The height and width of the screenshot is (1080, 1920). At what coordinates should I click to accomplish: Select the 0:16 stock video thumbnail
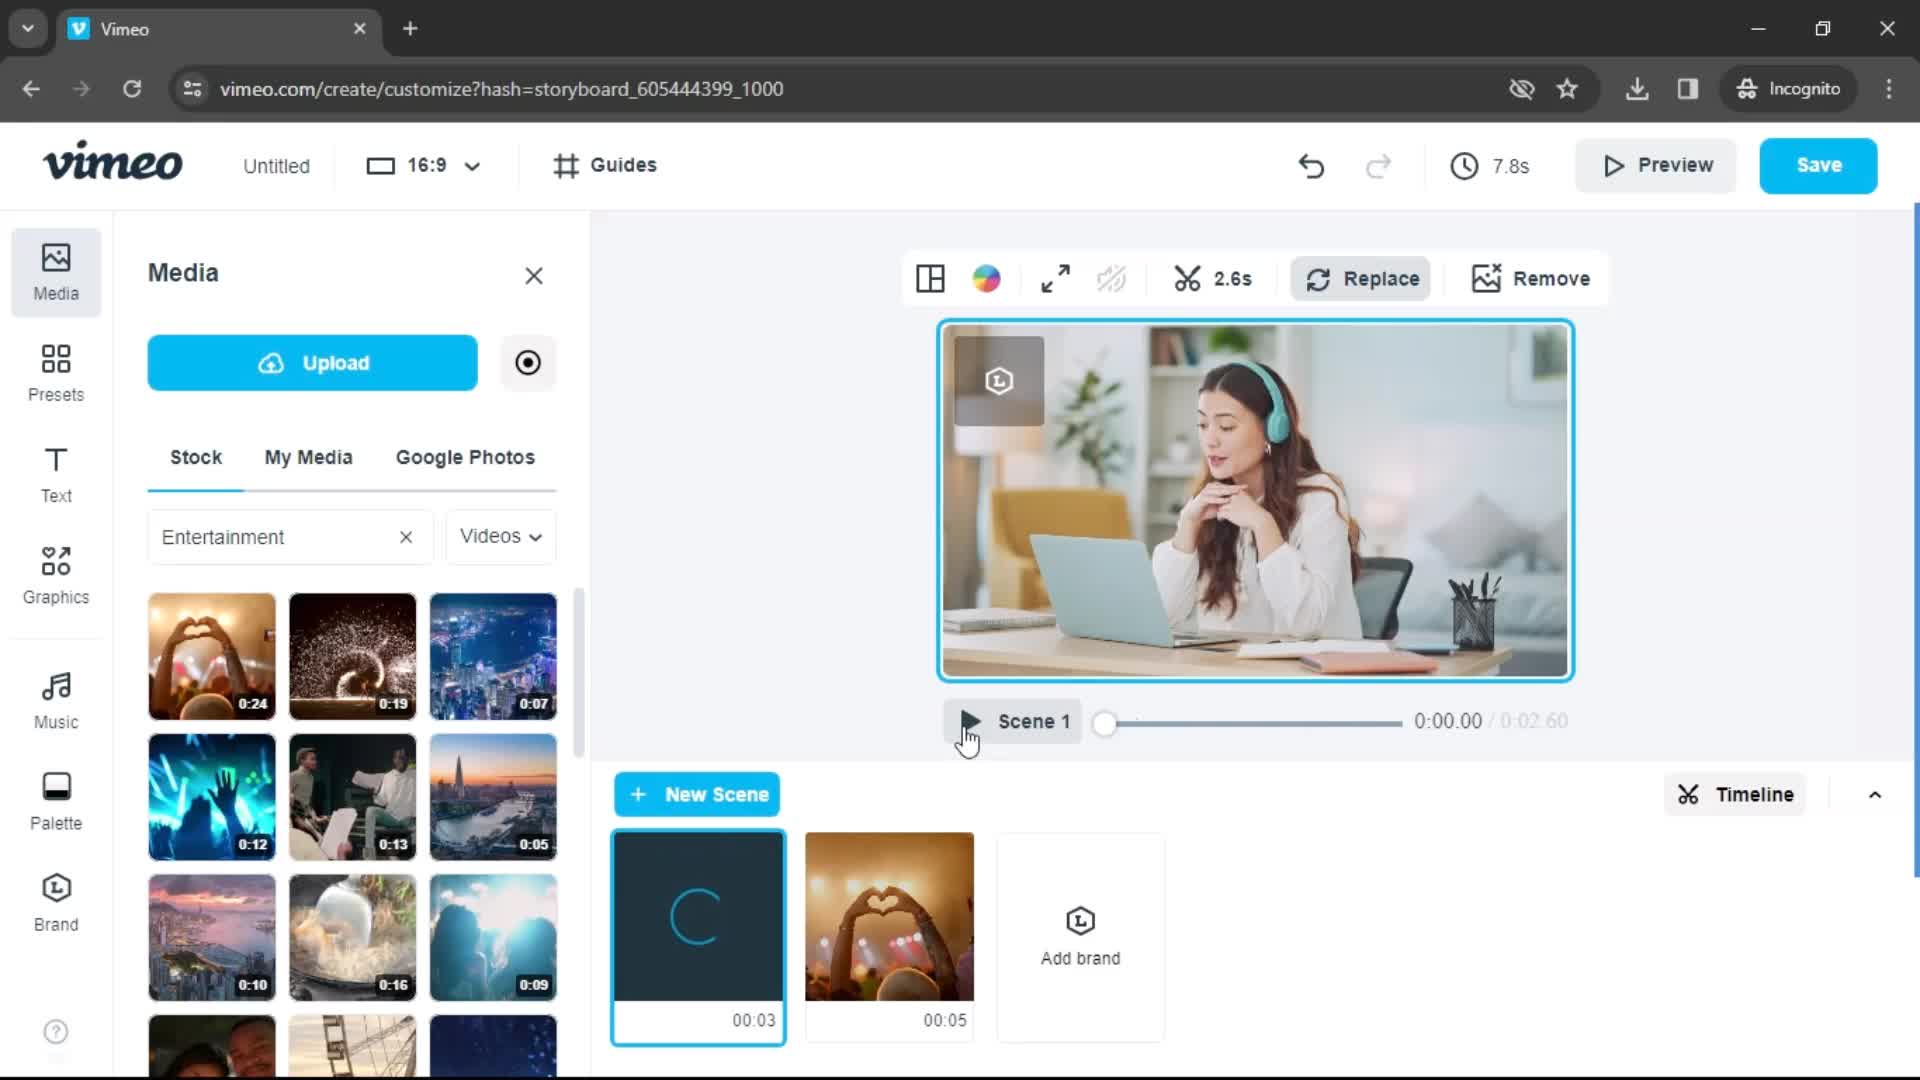(x=352, y=938)
